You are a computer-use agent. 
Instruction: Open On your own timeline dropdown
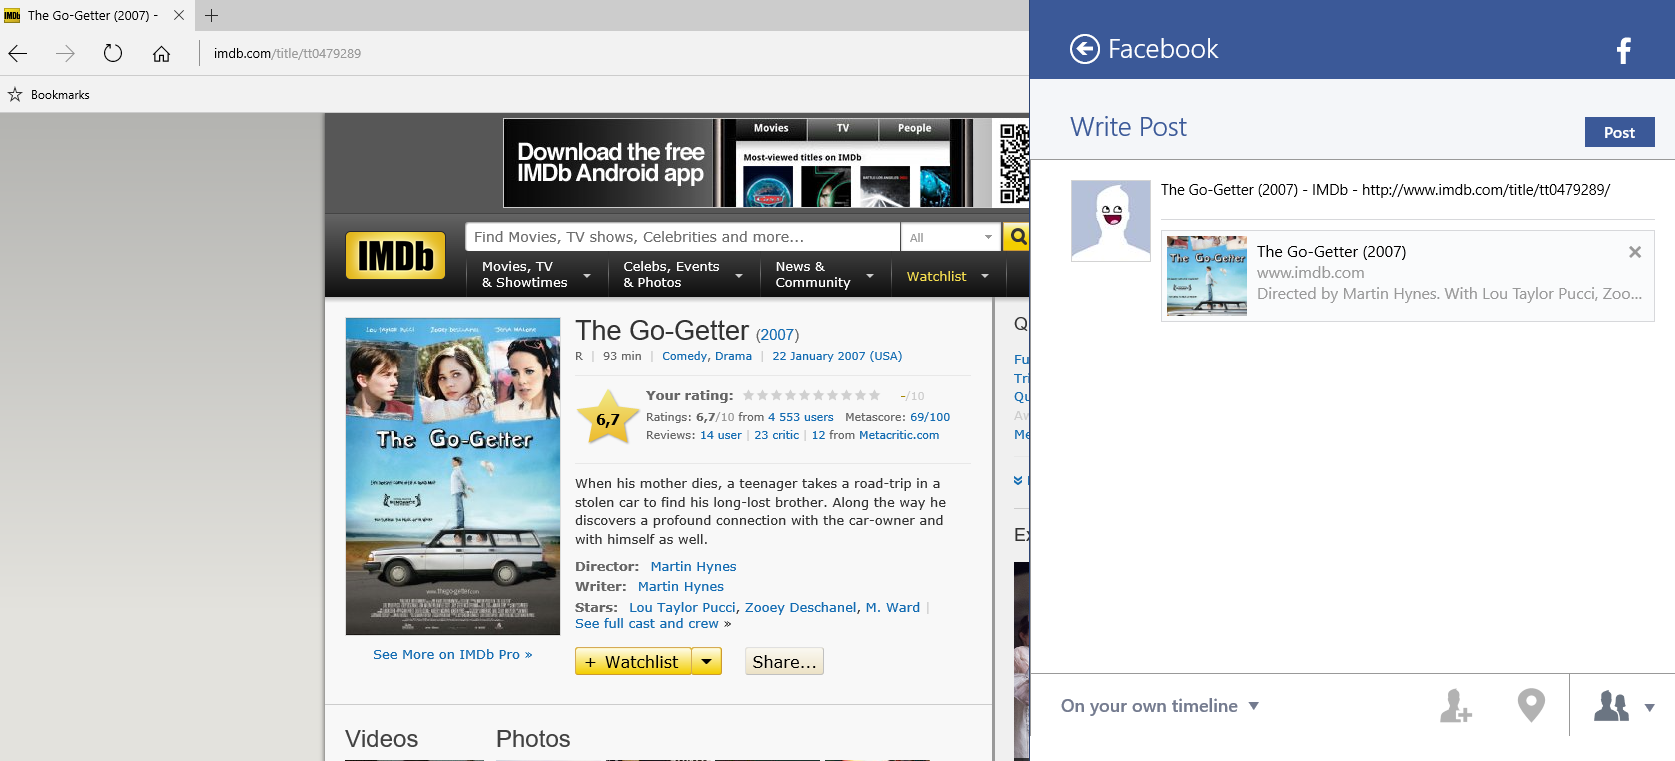point(1160,706)
